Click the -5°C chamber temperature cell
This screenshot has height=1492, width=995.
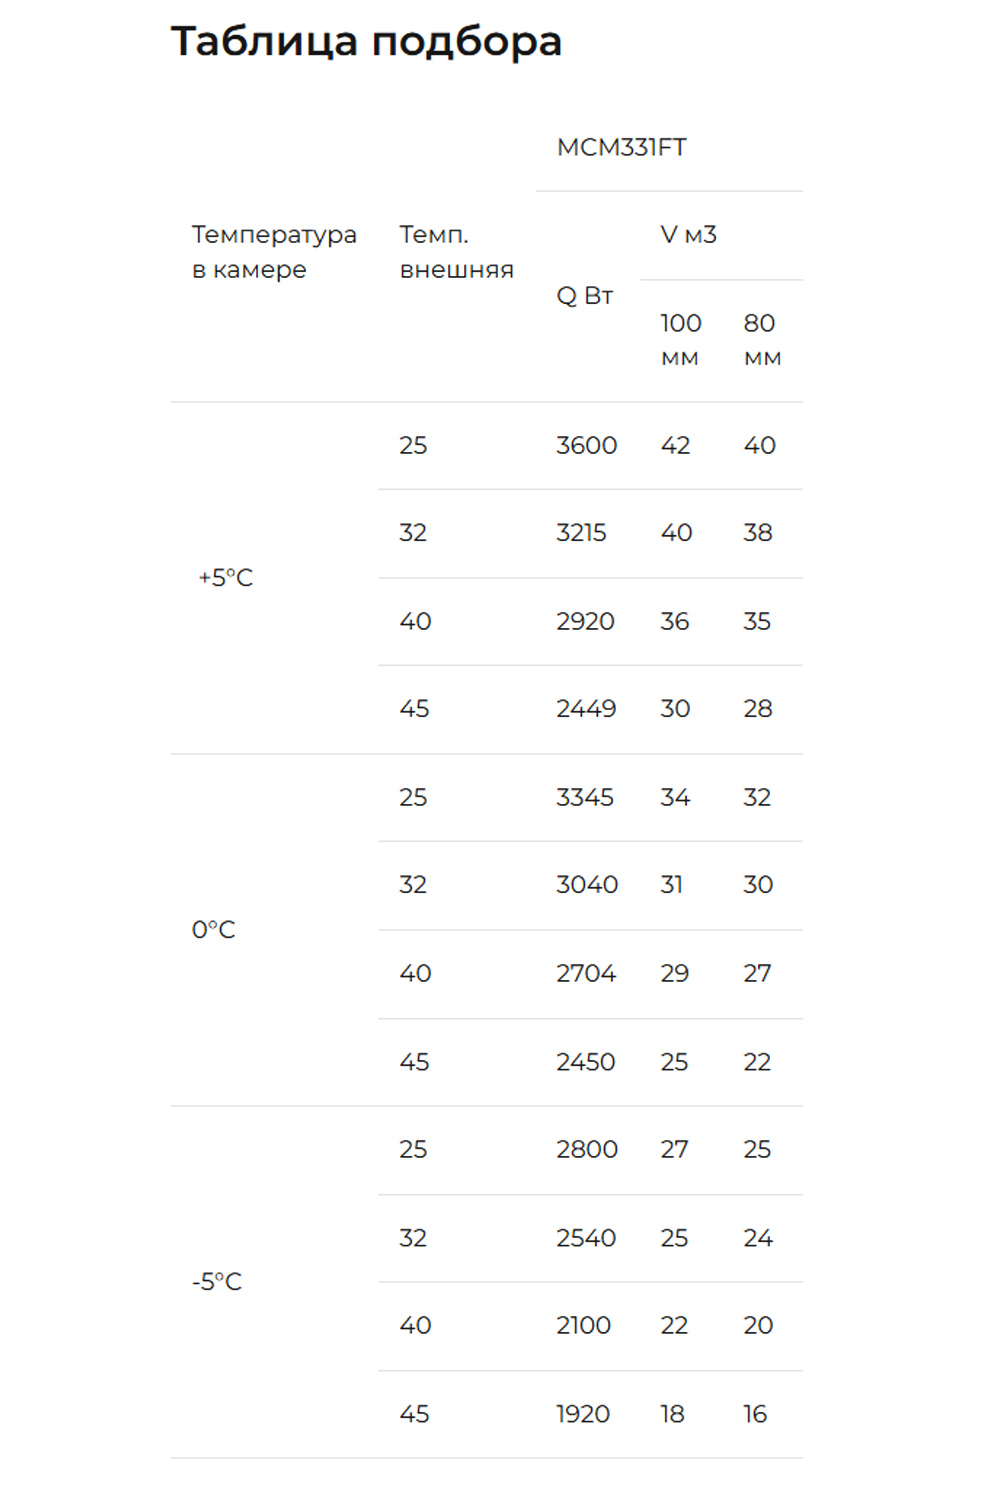(x=217, y=1282)
